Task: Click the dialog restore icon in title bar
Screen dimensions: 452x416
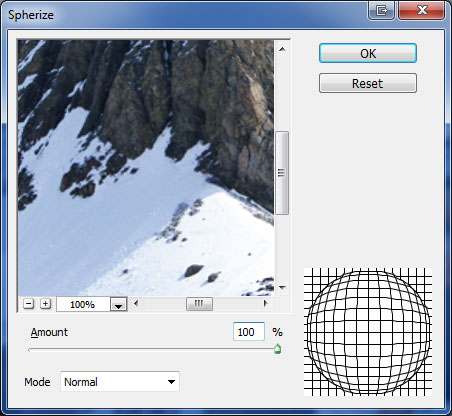Action: tap(382, 10)
